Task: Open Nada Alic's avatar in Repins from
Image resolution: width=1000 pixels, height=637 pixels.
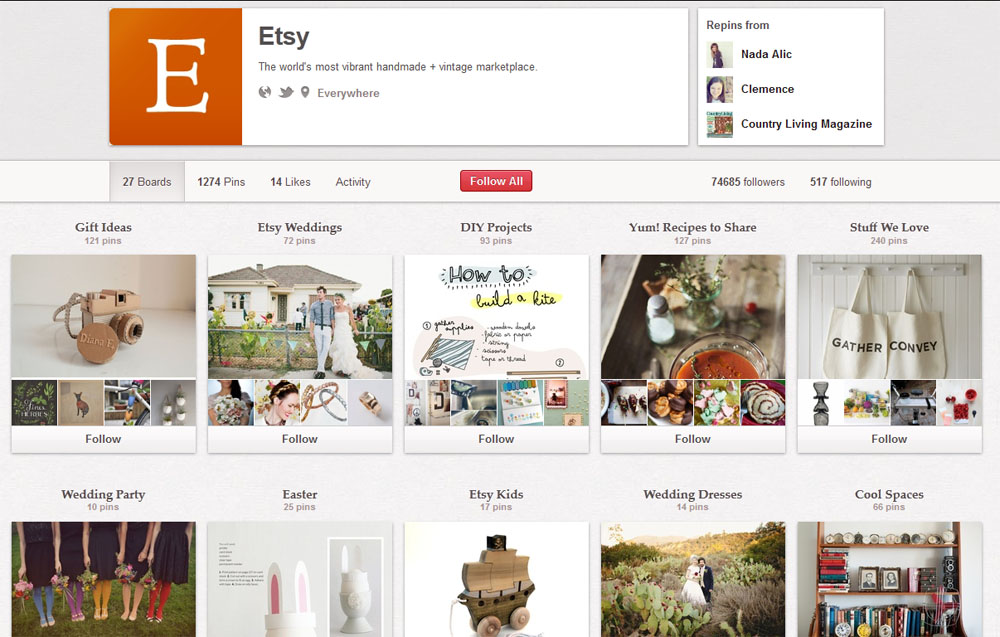Action: point(719,55)
